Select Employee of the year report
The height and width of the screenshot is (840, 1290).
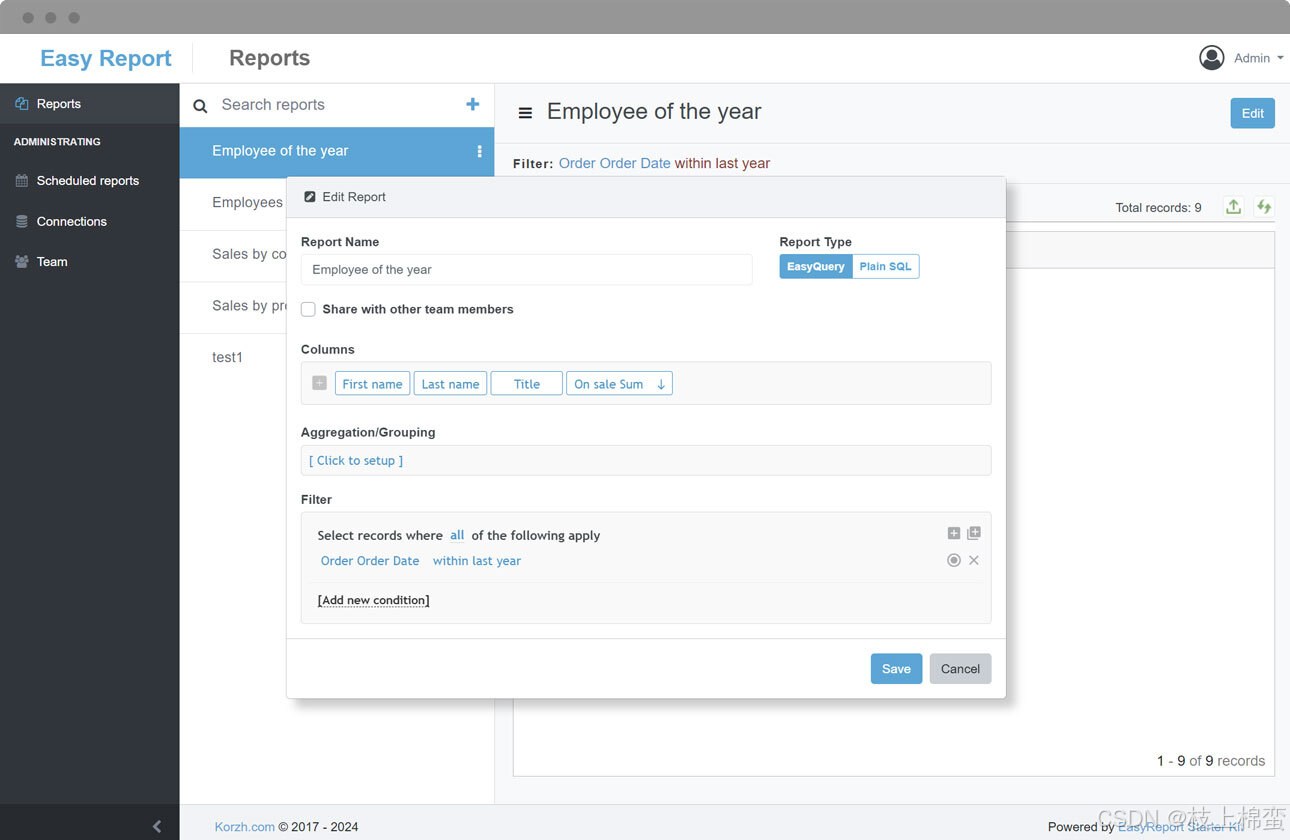coord(337,152)
